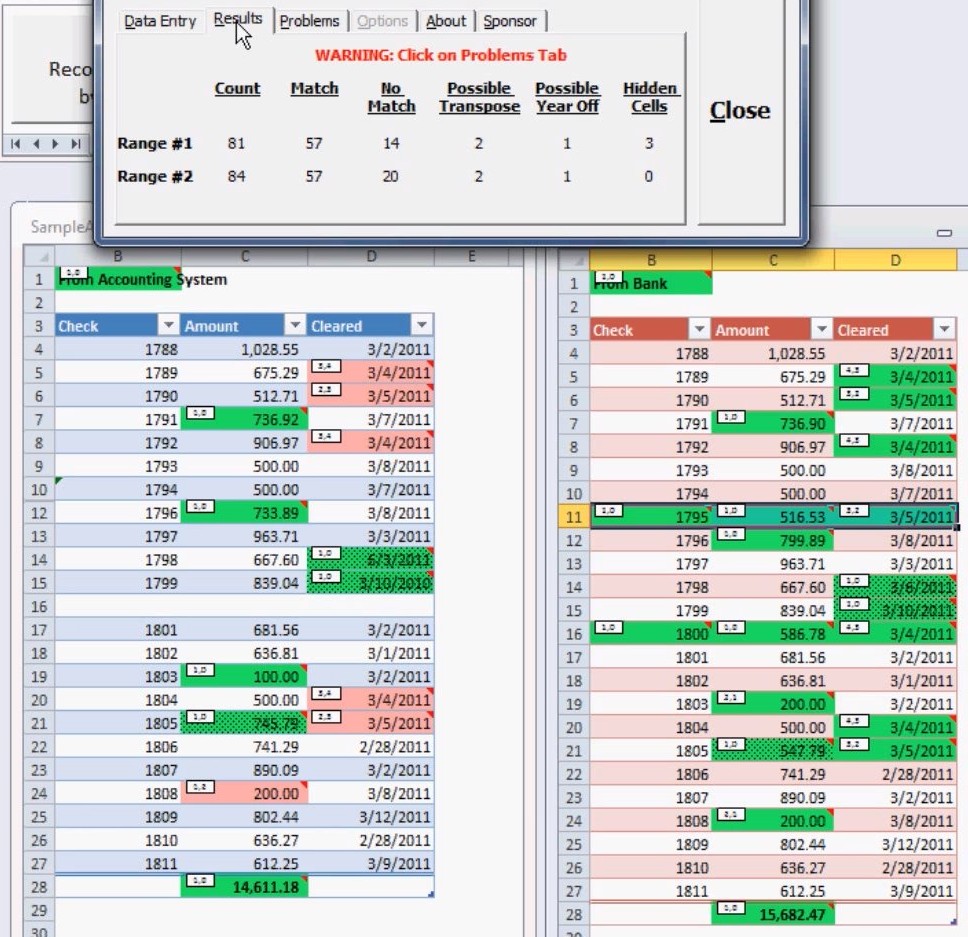968x937 pixels.
Task: Open Cleared filter dropdown in Bank table
Action: 945,329
